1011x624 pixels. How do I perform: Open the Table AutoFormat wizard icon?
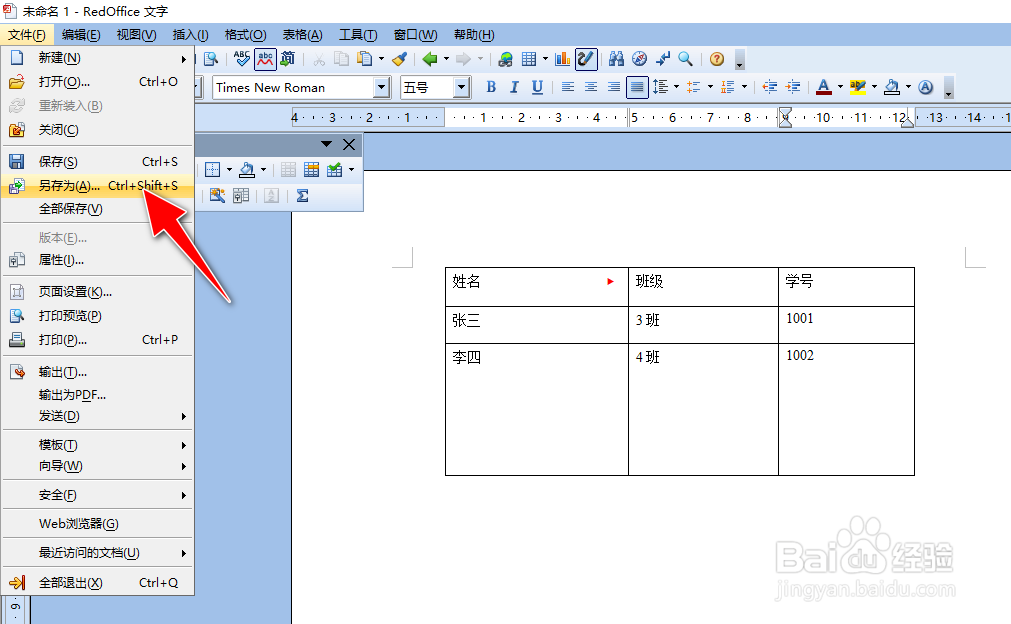point(218,195)
